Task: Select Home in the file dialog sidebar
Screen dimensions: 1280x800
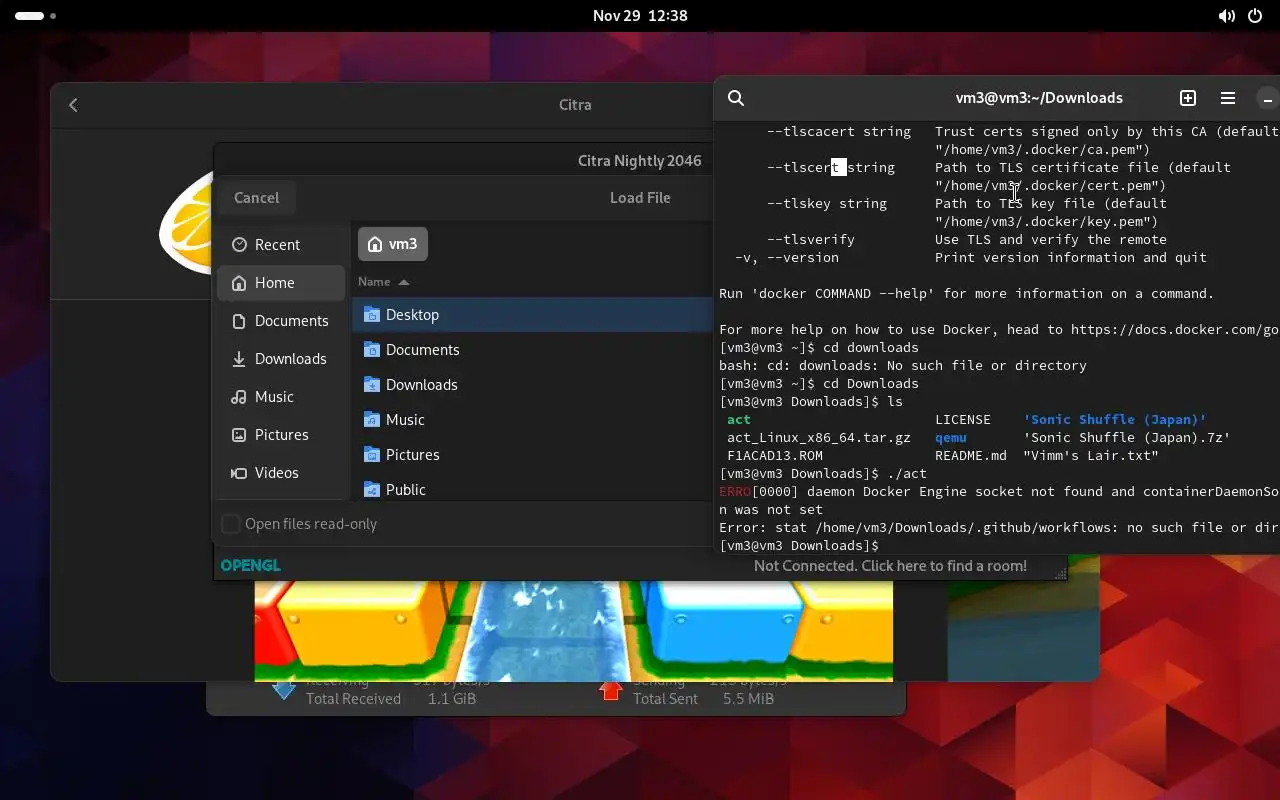Action: [x=281, y=283]
